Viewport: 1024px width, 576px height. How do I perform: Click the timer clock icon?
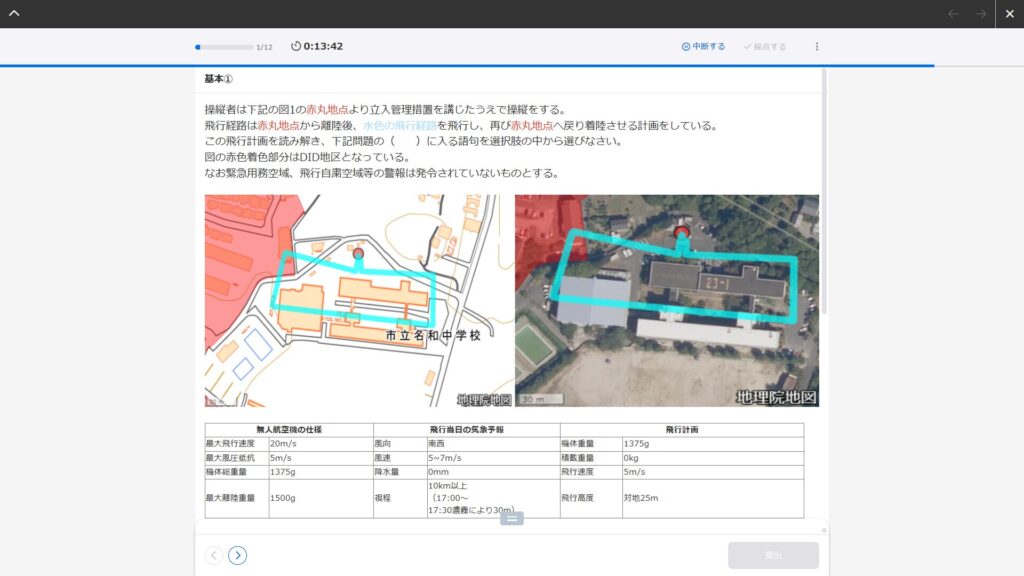296,46
